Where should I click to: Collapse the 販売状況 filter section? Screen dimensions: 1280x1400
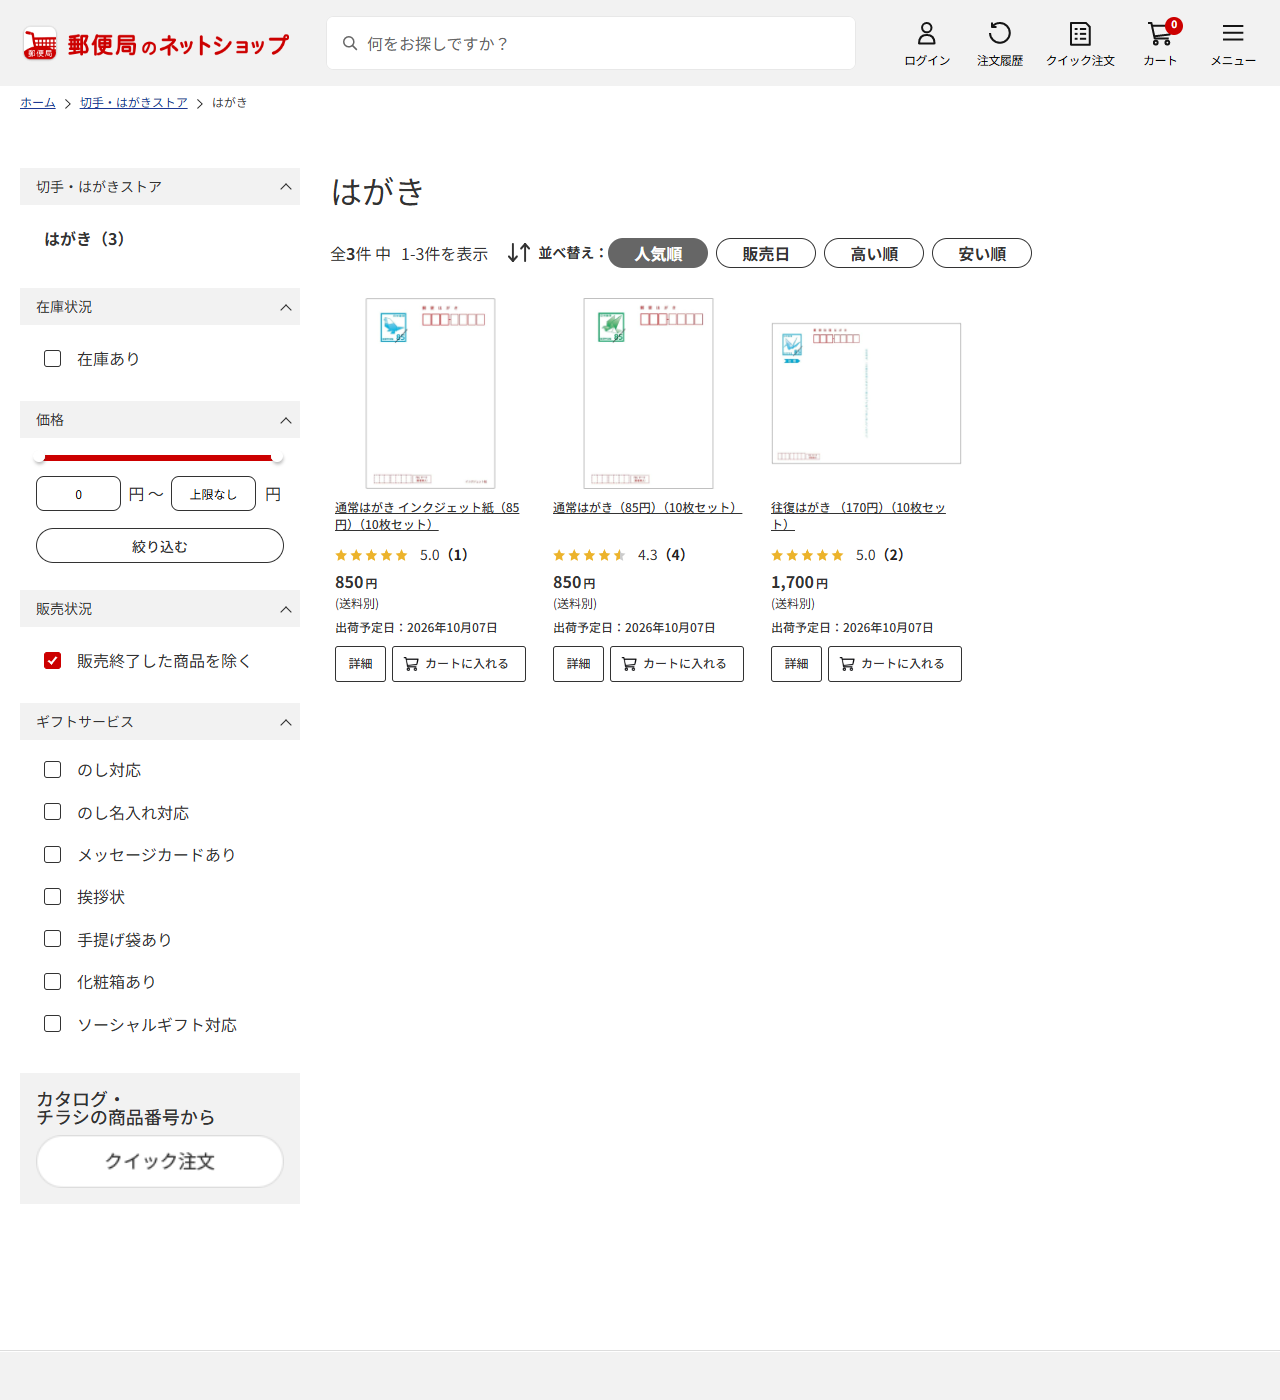click(x=160, y=608)
